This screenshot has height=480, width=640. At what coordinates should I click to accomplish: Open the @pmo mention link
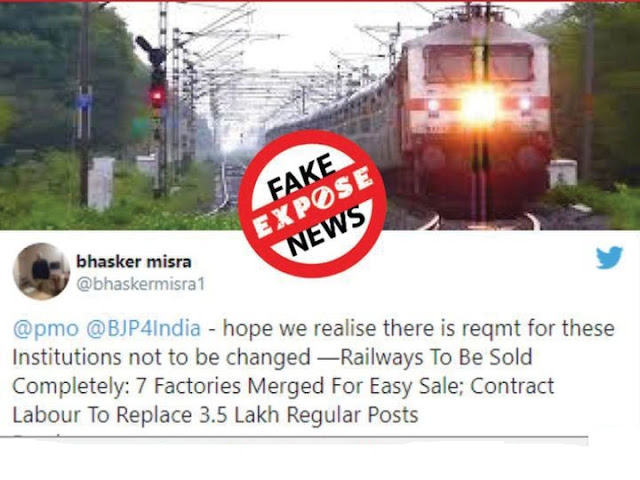[x=46, y=329]
